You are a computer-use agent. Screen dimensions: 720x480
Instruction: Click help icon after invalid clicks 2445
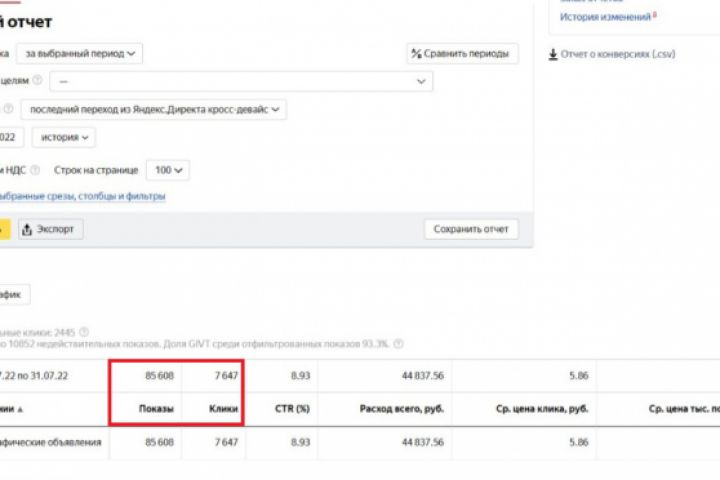(x=84, y=330)
